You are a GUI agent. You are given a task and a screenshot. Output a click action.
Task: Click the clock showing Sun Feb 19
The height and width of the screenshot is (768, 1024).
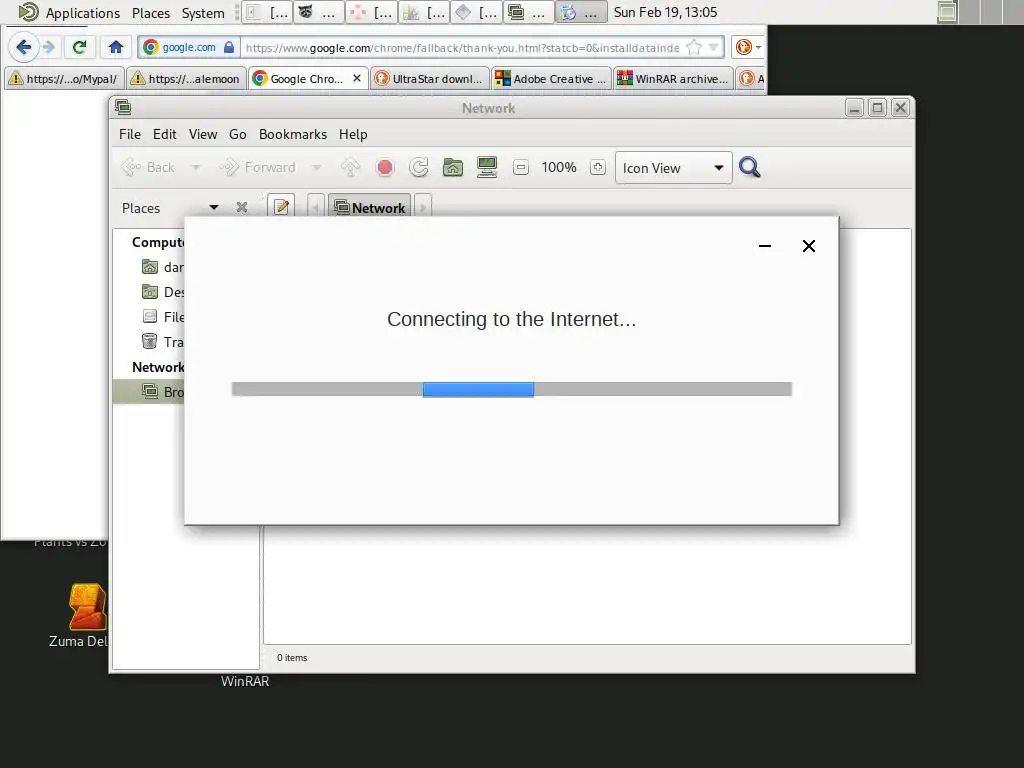point(665,12)
